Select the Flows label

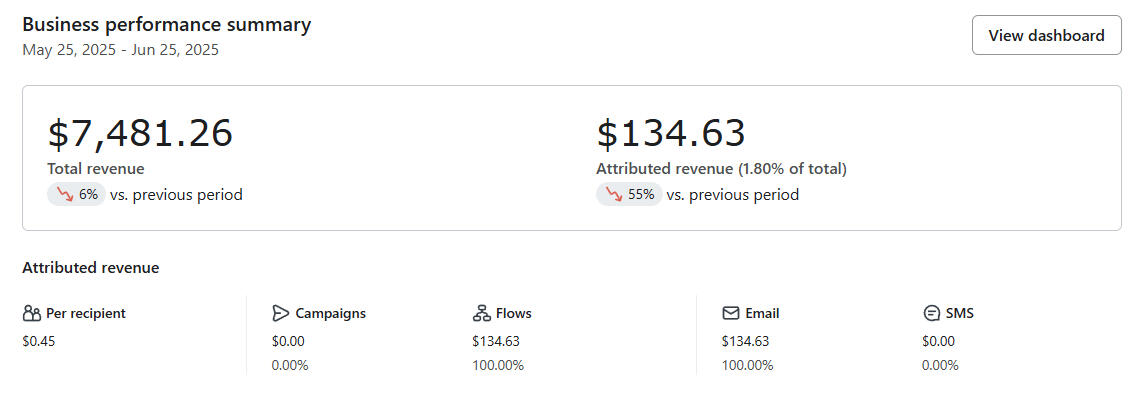(514, 314)
